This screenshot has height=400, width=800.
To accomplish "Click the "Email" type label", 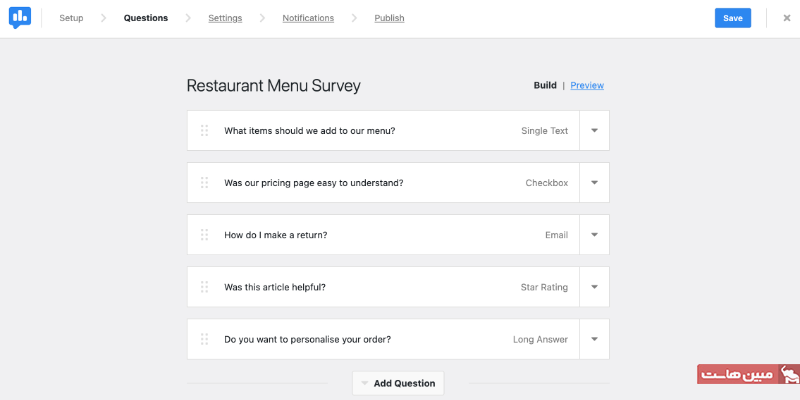I will pyautogui.click(x=557, y=235).
